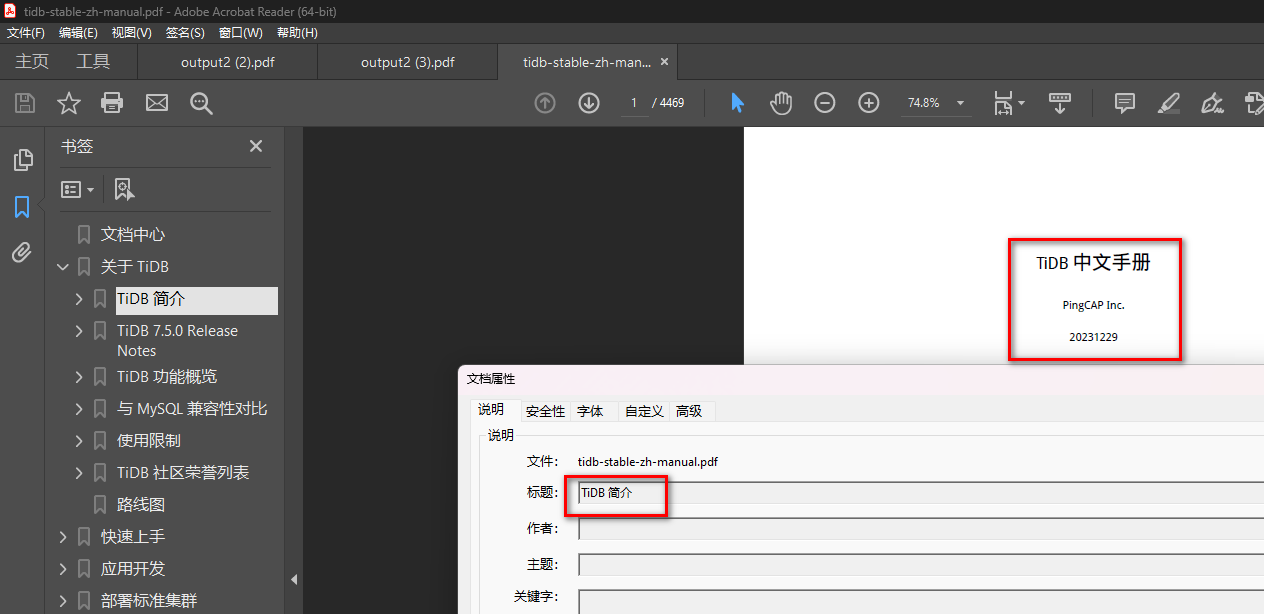Select the 路线图 bookmark
1264x614 pixels.
click(141, 505)
